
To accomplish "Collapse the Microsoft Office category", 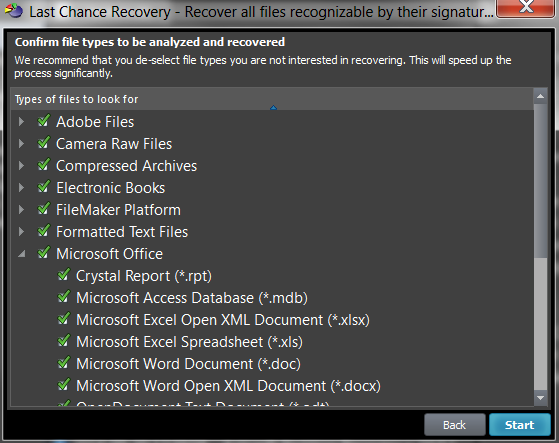I will point(21,254).
